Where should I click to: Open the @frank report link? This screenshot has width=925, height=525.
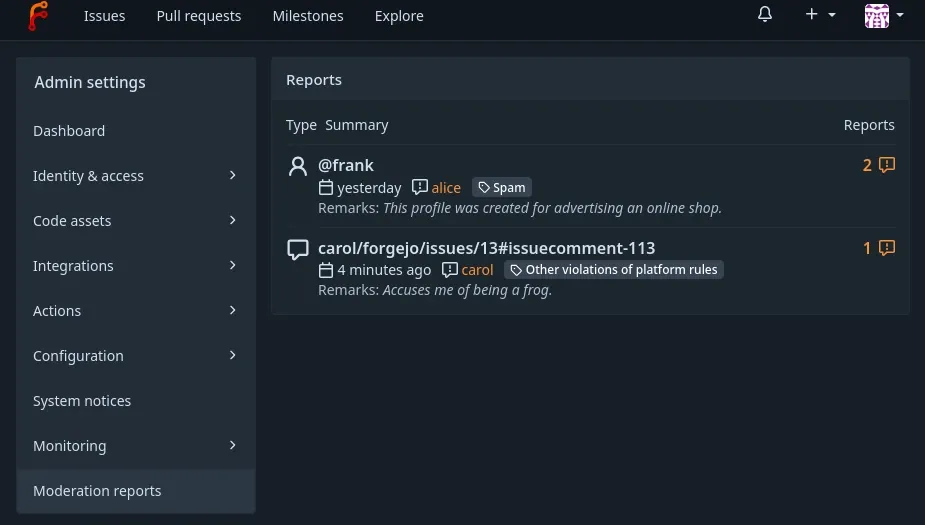coord(346,165)
